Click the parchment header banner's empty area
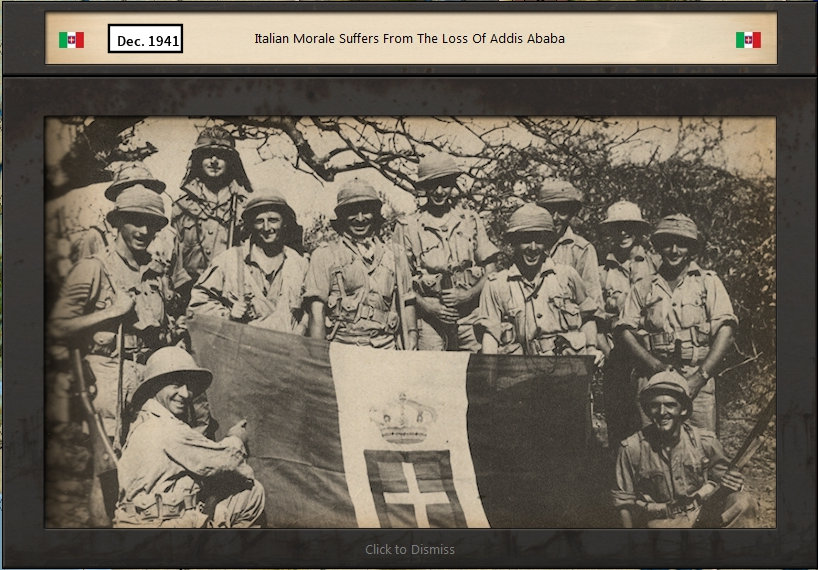This screenshot has width=818, height=570. click(650, 40)
